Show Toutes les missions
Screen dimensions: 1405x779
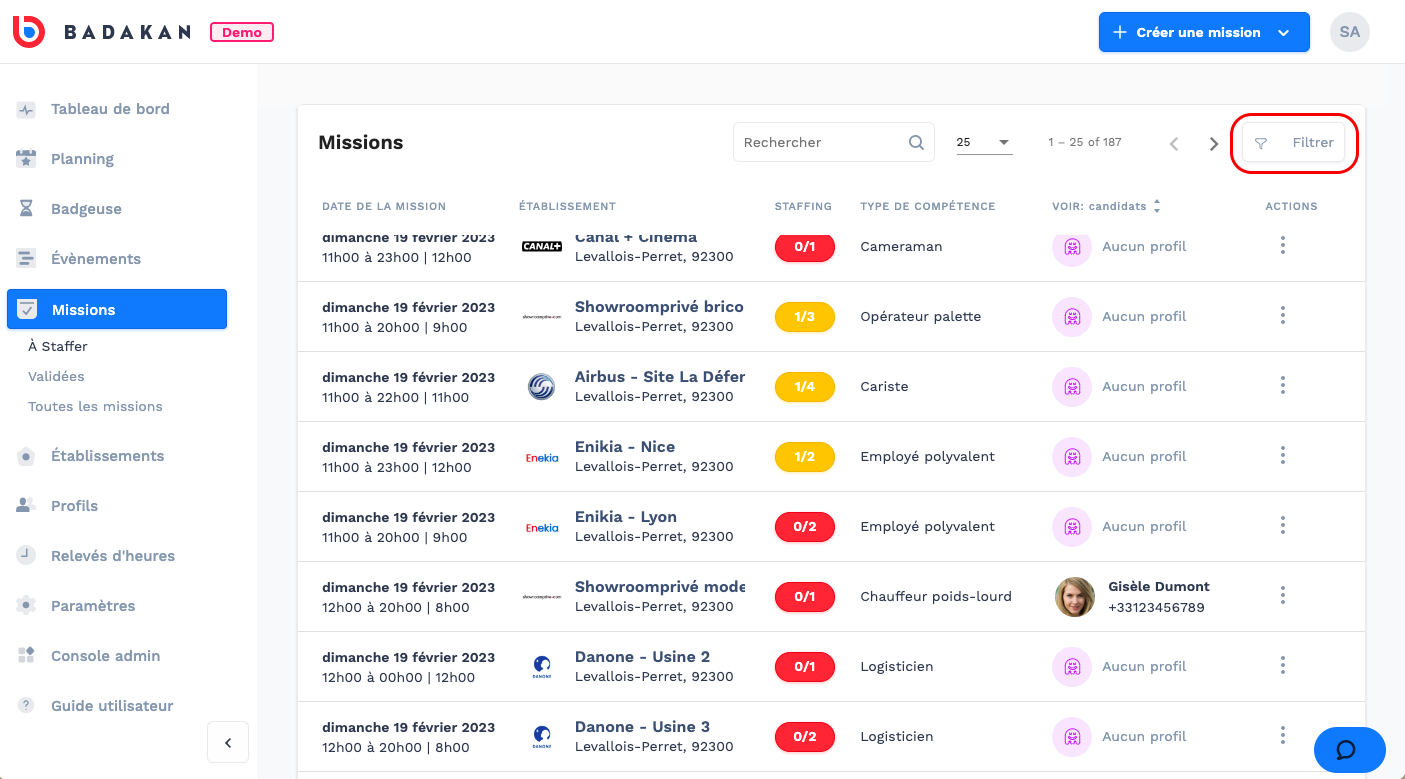(95, 407)
